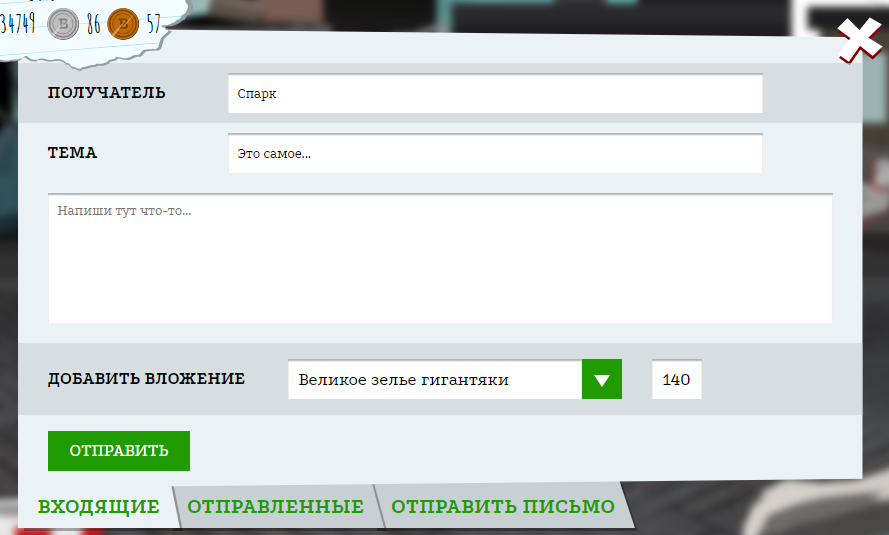
Task: Switch to the ОТПРАВЛЕННЫЕ tab
Action: click(x=276, y=506)
